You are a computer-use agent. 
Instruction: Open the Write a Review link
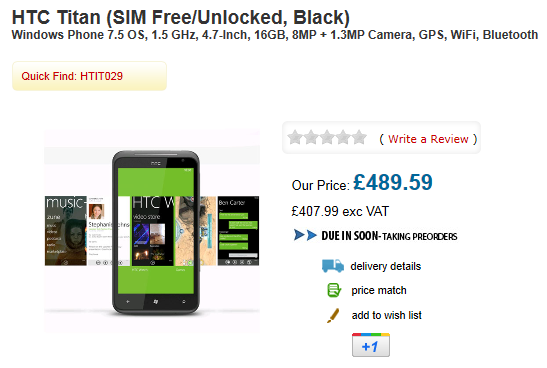428,139
